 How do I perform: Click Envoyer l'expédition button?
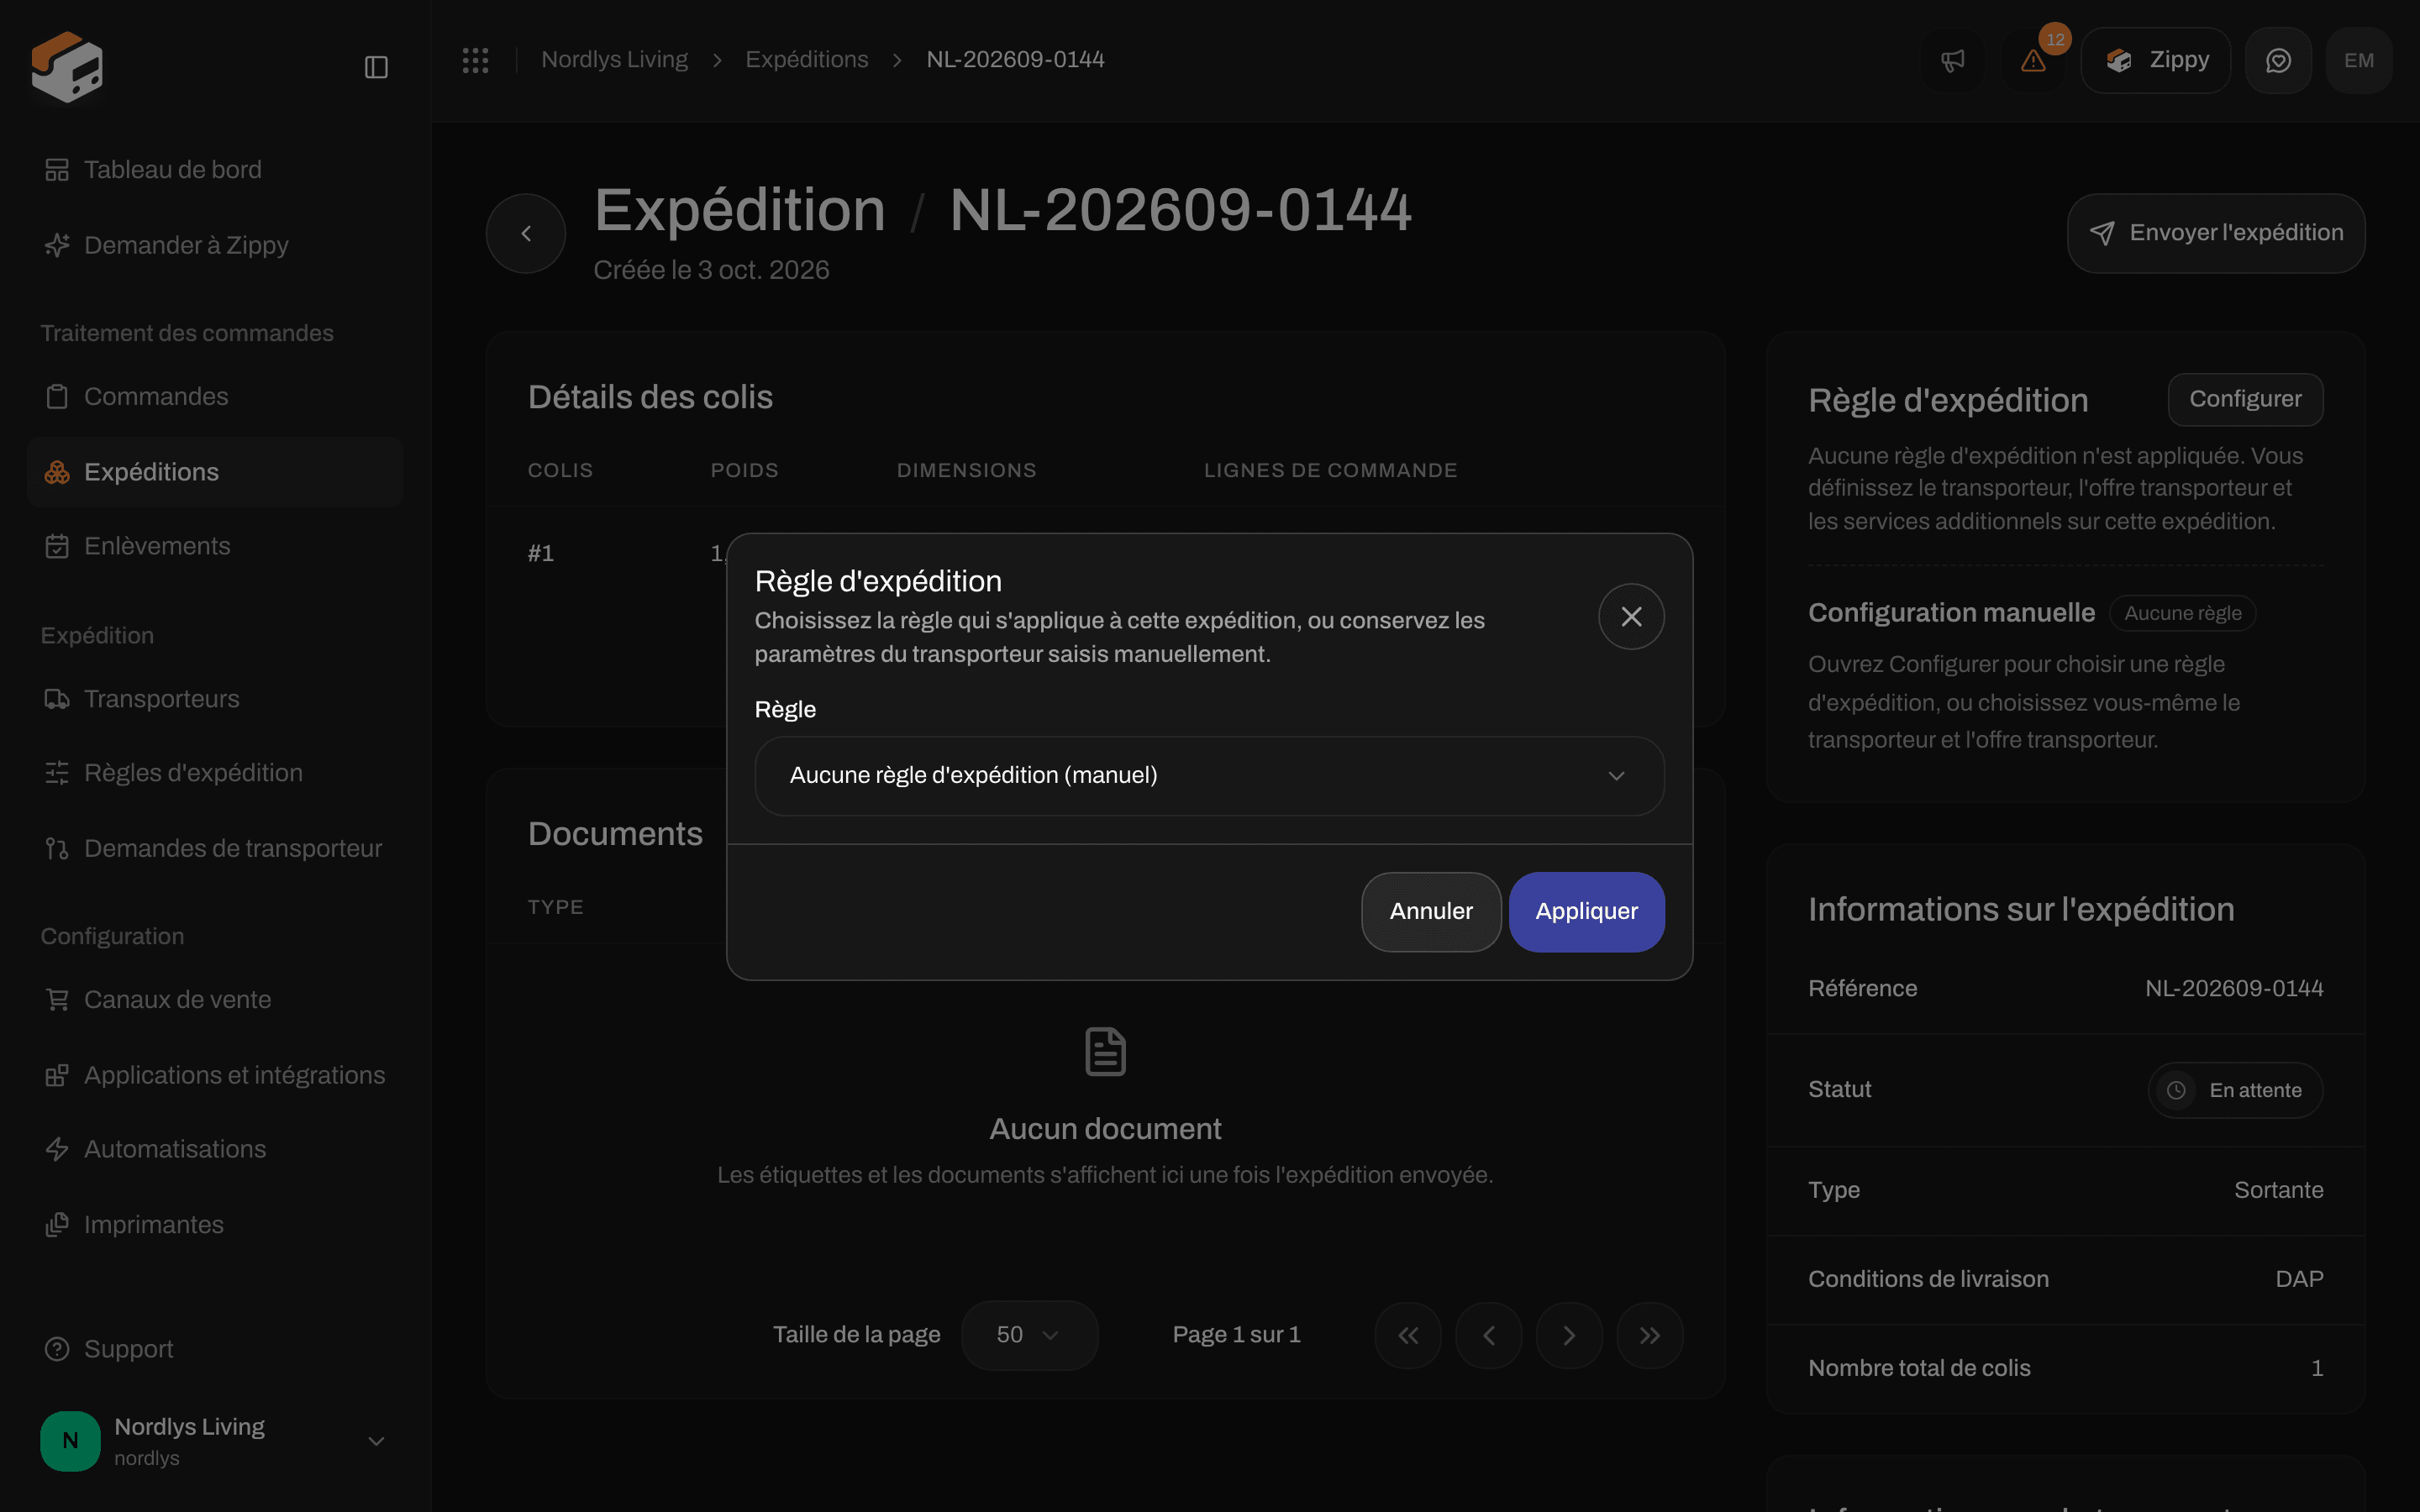click(2216, 233)
